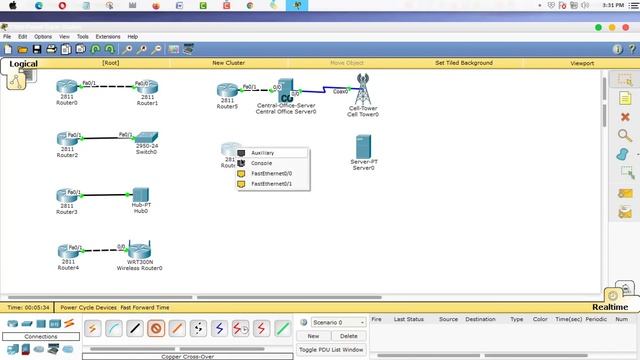Viewport: 640px width, 360px height.
Task: Choose the automatic connection type
Action: pyautogui.click(x=93, y=329)
